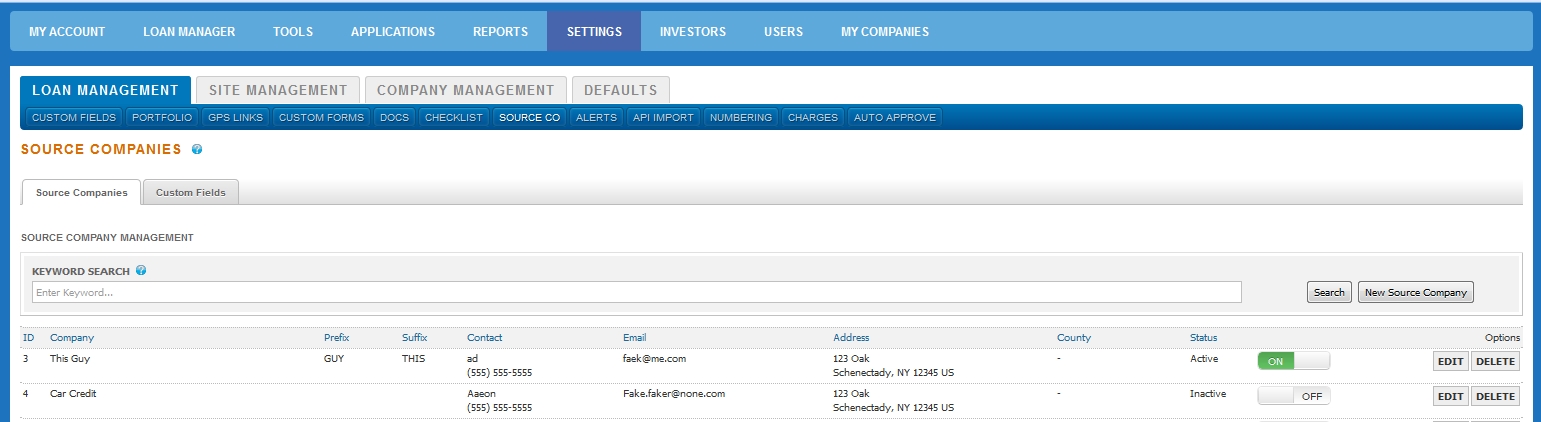
Task: Sort table by Address column header
Action: pyautogui.click(x=851, y=337)
